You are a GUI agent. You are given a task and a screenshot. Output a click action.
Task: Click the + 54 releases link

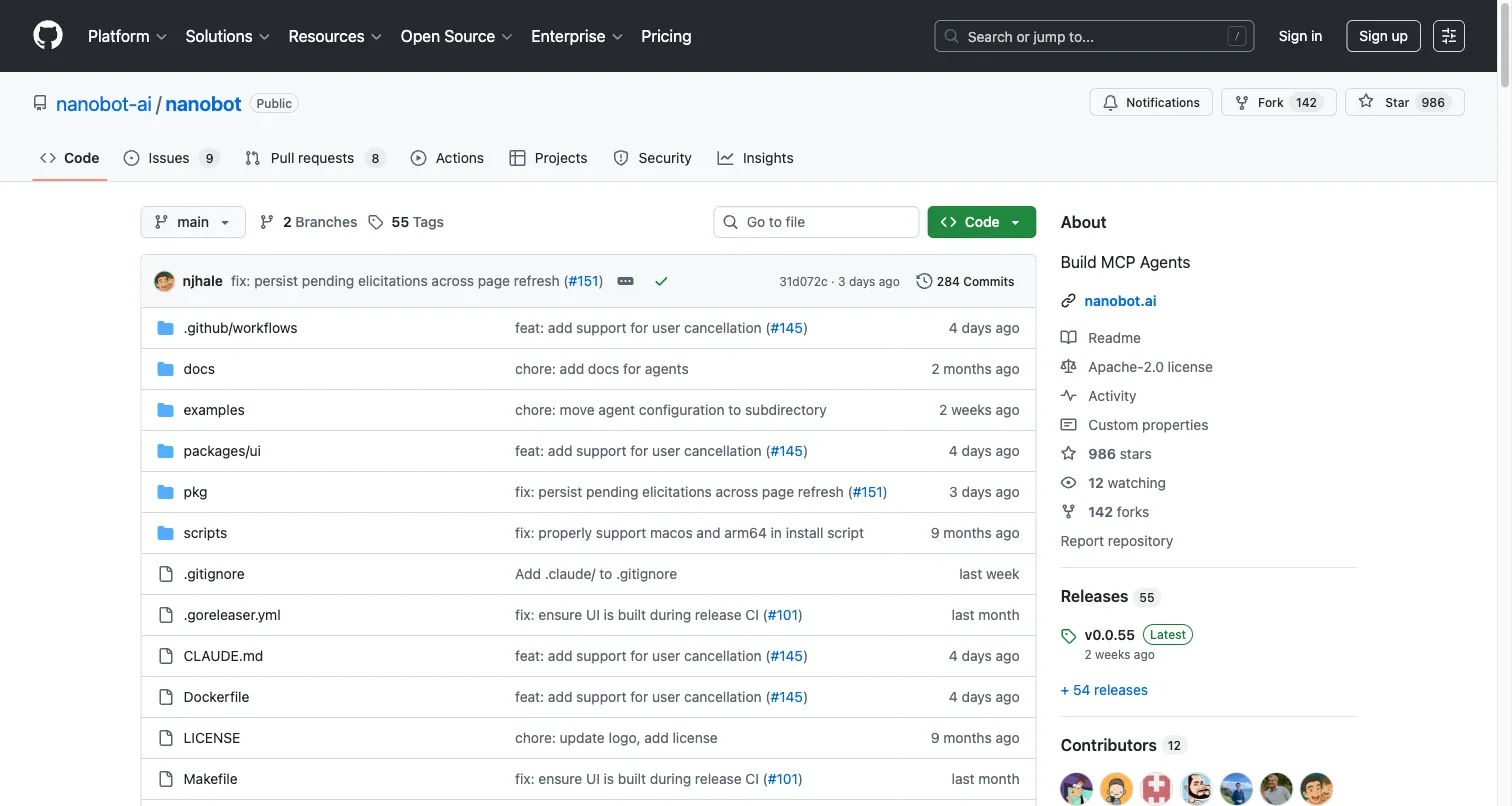tap(1104, 689)
